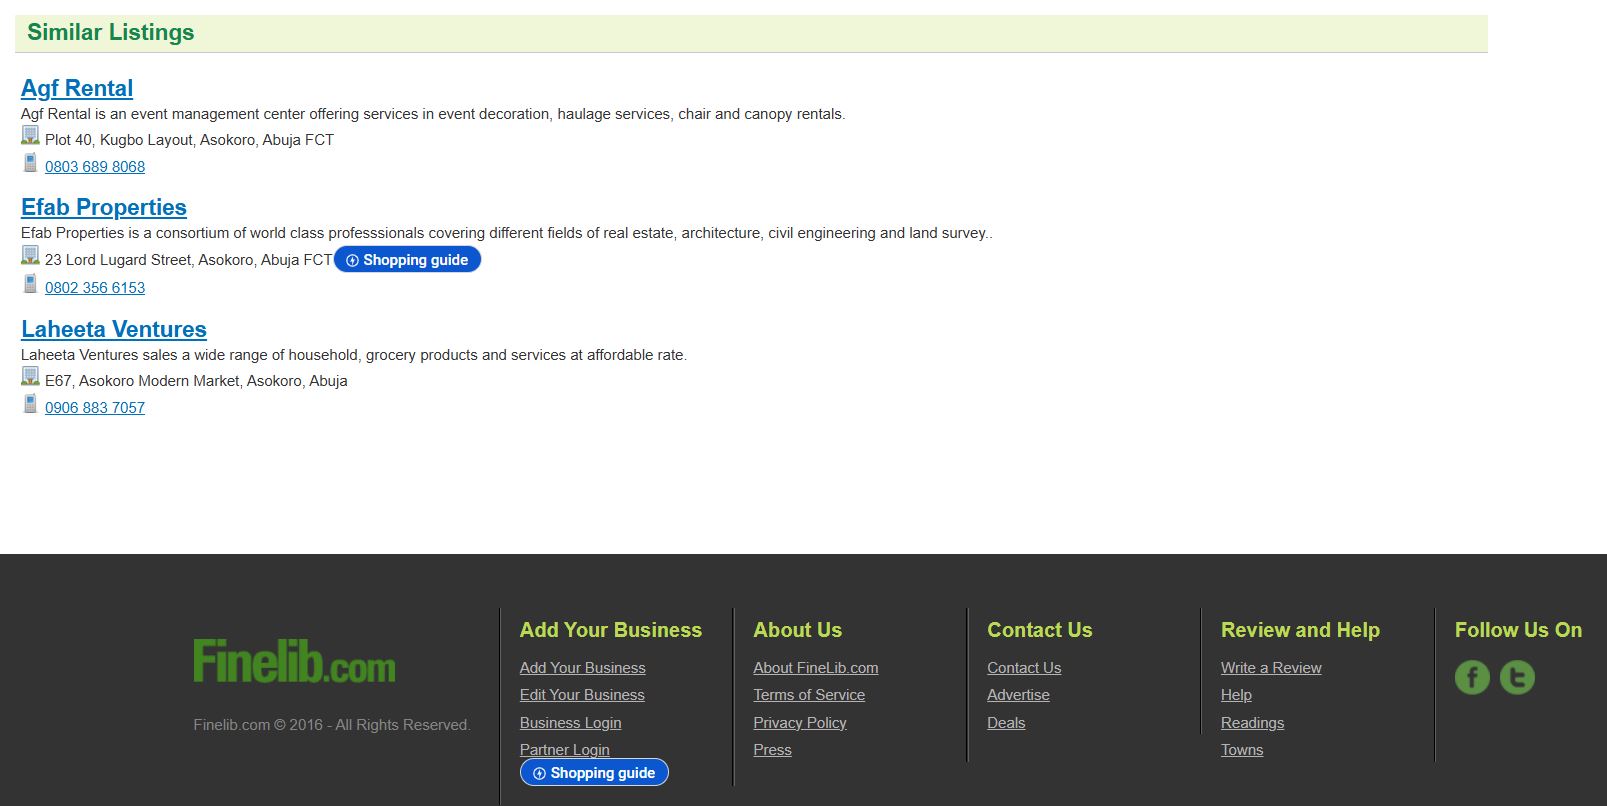Click the About Us column heading
Image resolution: width=1607 pixels, height=806 pixels.
(x=798, y=630)
